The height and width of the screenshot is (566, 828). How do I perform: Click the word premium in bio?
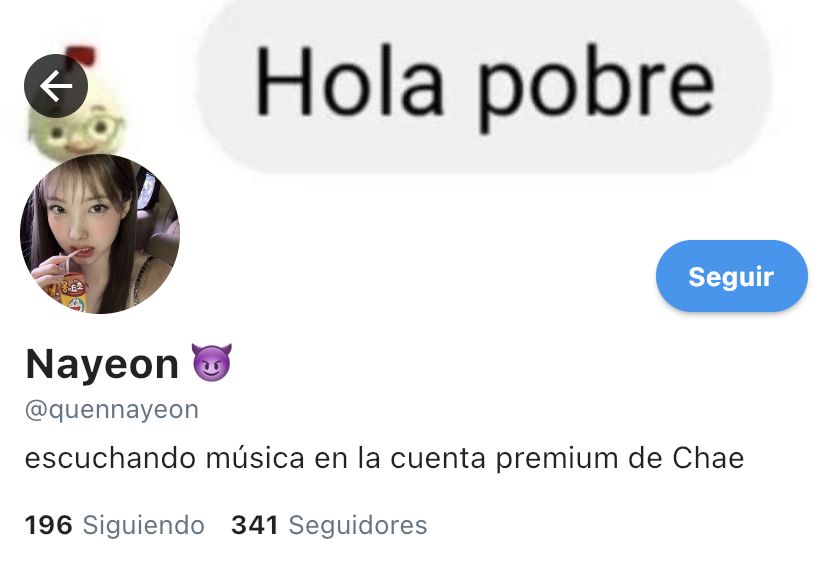[x=557, y=459]
